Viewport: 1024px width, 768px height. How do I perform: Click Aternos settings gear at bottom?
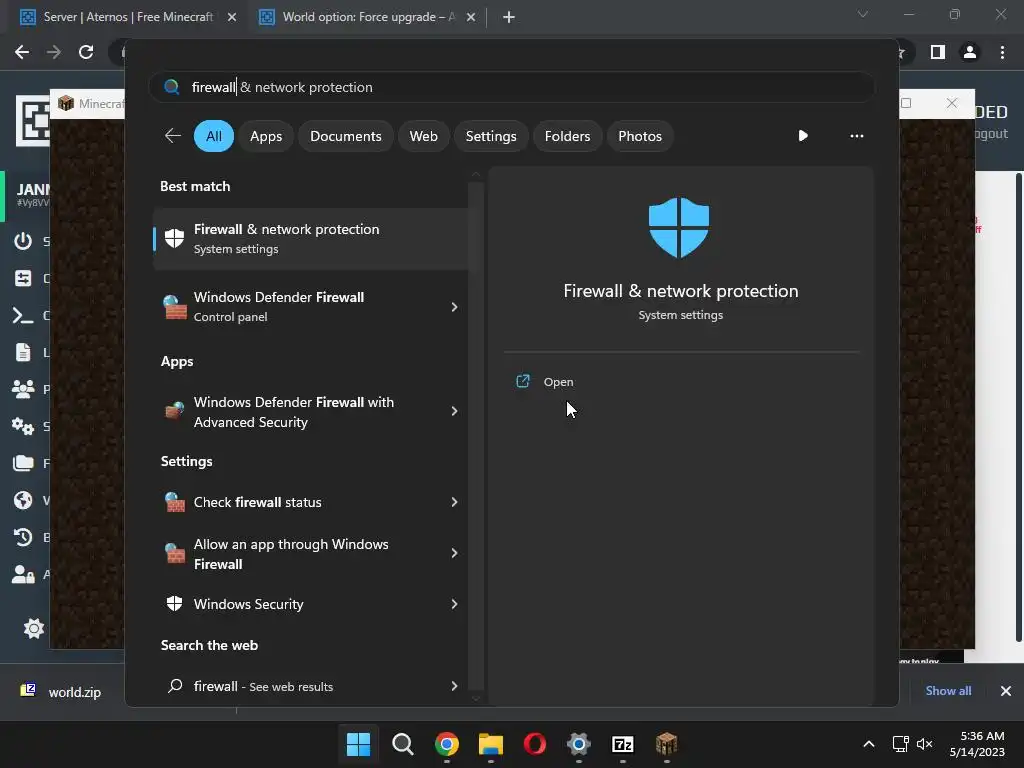coord(33,628)
